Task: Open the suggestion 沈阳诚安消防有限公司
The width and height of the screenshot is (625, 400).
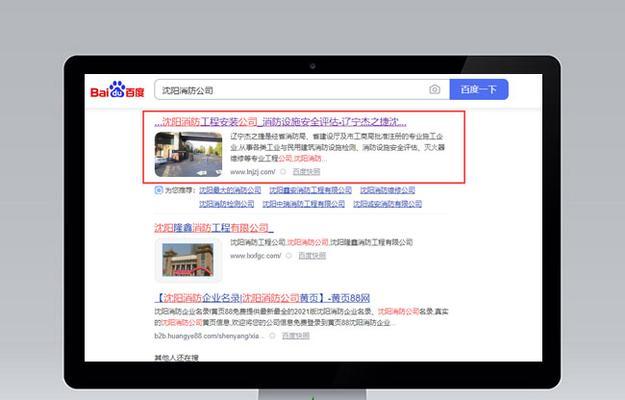Action: (387, 204)
